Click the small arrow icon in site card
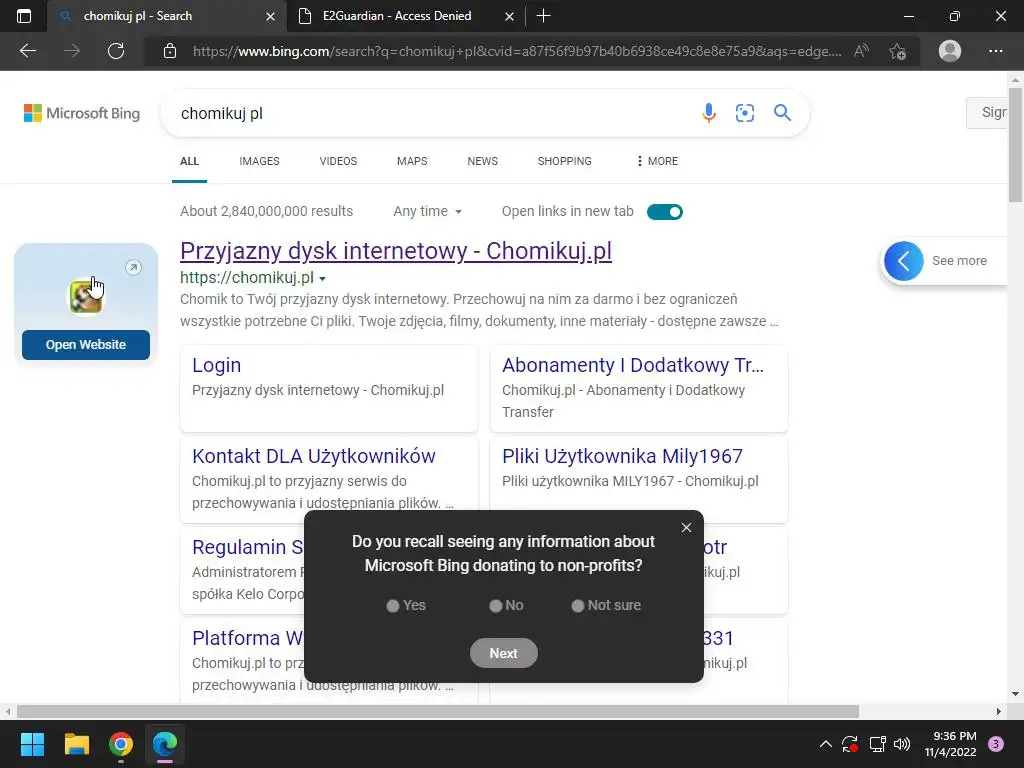This screenshot has width=1024, height=768. pyautogui.click(x=133, y=267)
